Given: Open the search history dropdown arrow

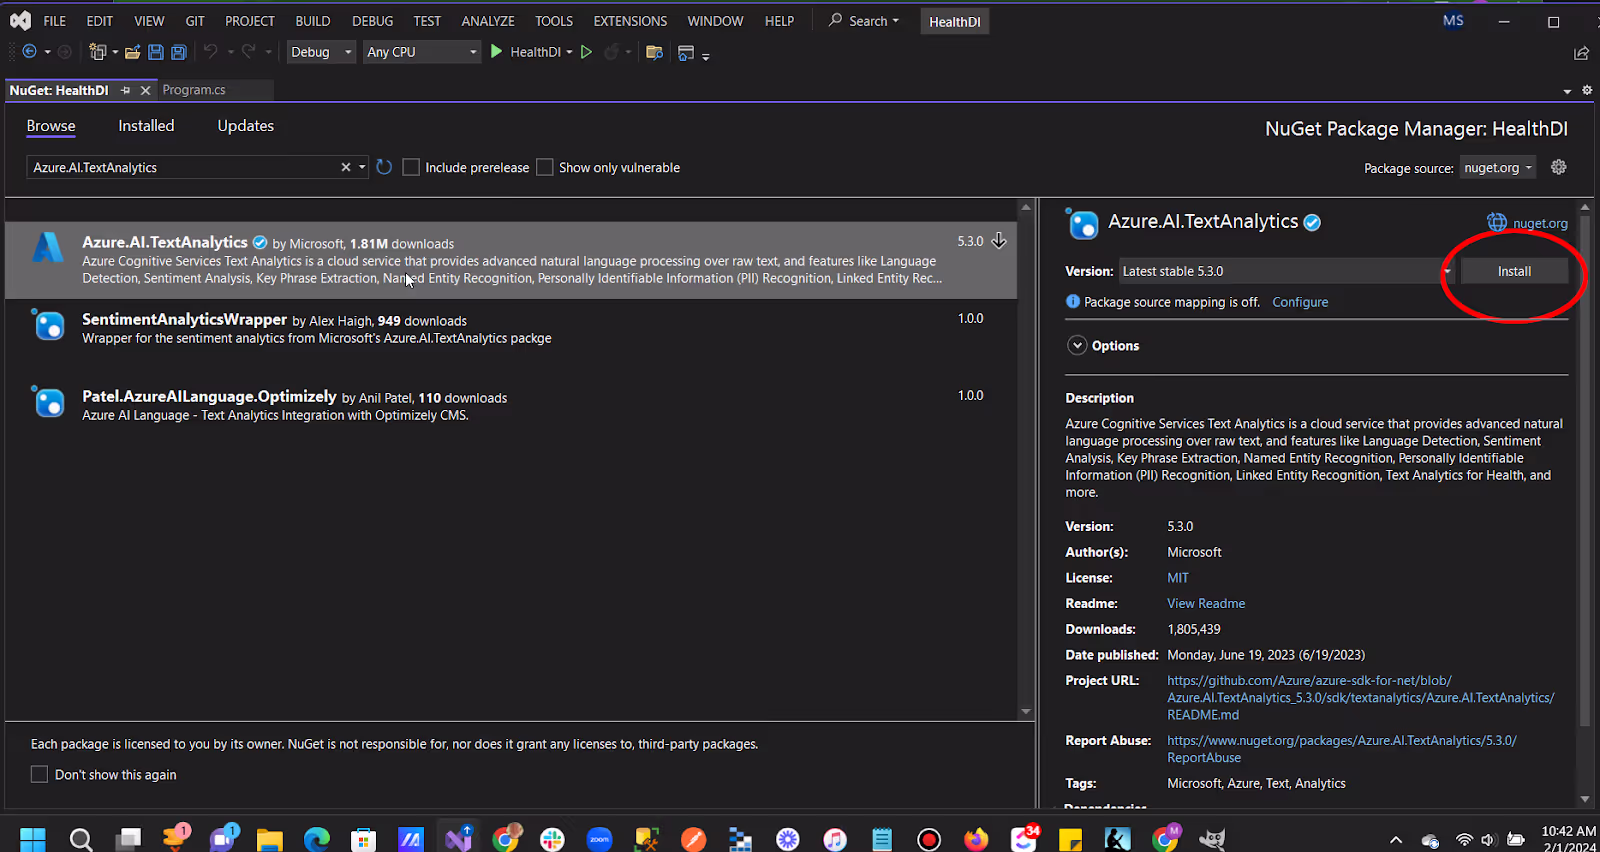Looking at the screenshot, I should click(x=362, y=167).
